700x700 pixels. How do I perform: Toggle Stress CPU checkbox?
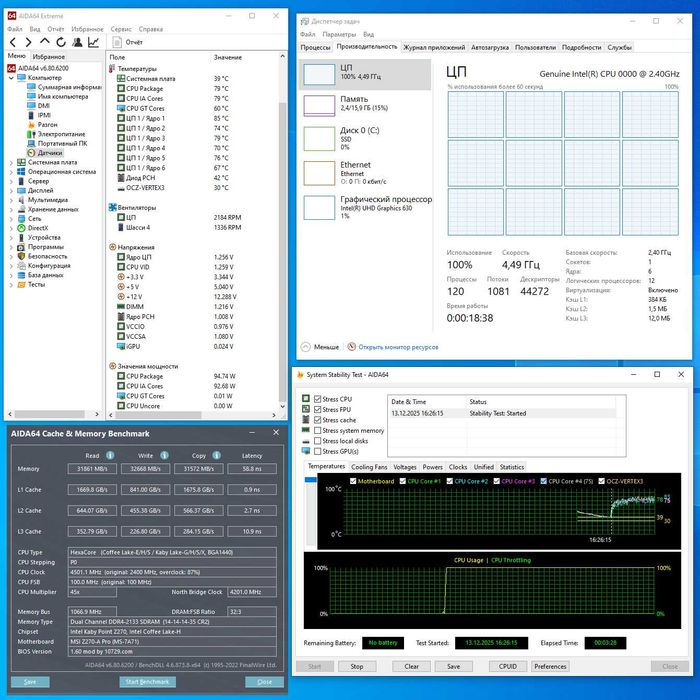click(317, 399)
